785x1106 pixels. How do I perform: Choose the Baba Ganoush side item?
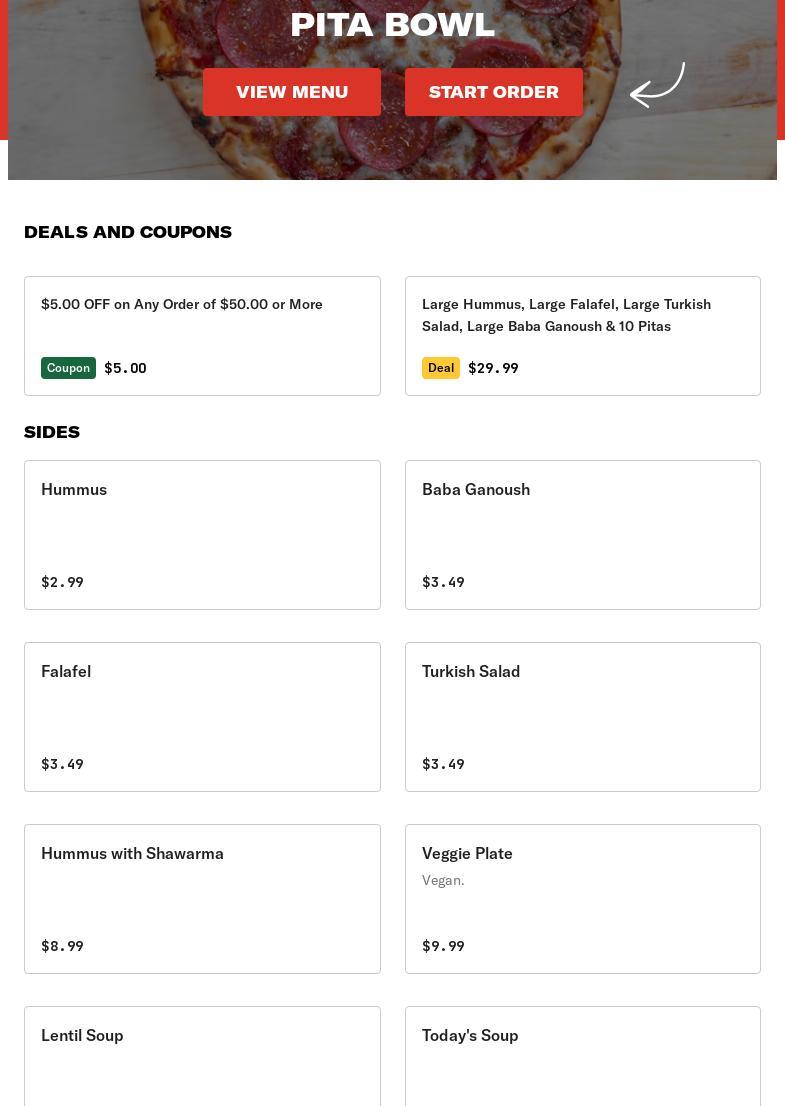point(582,534)
